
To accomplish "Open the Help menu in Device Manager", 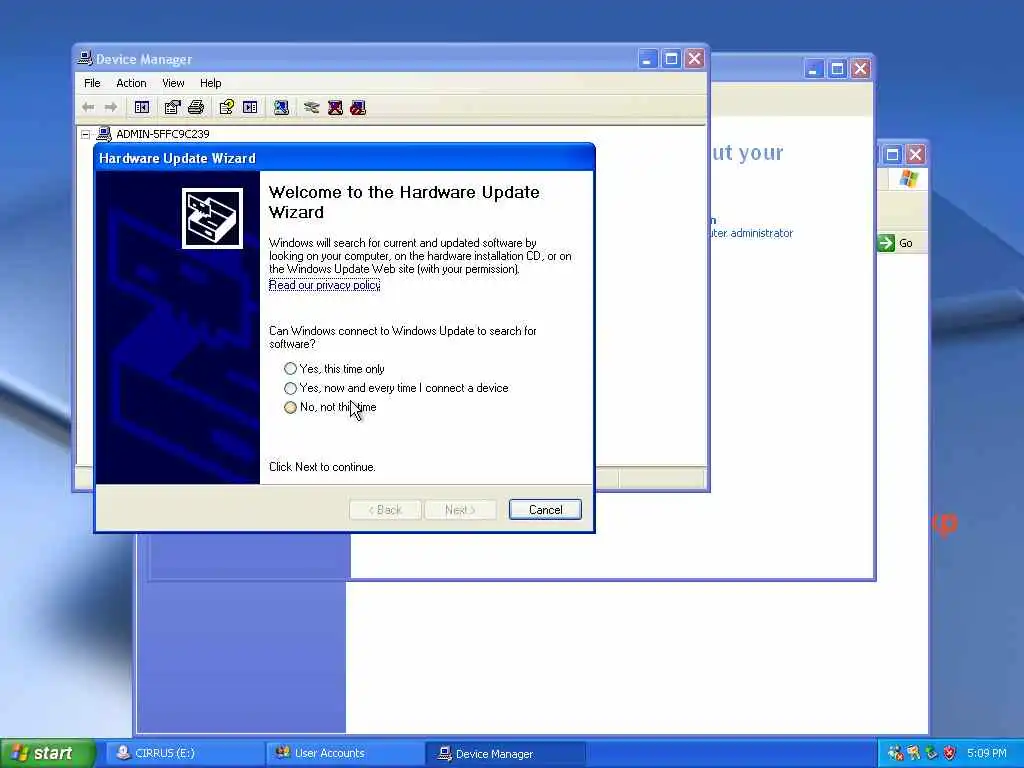I will [x=210, y=83].
